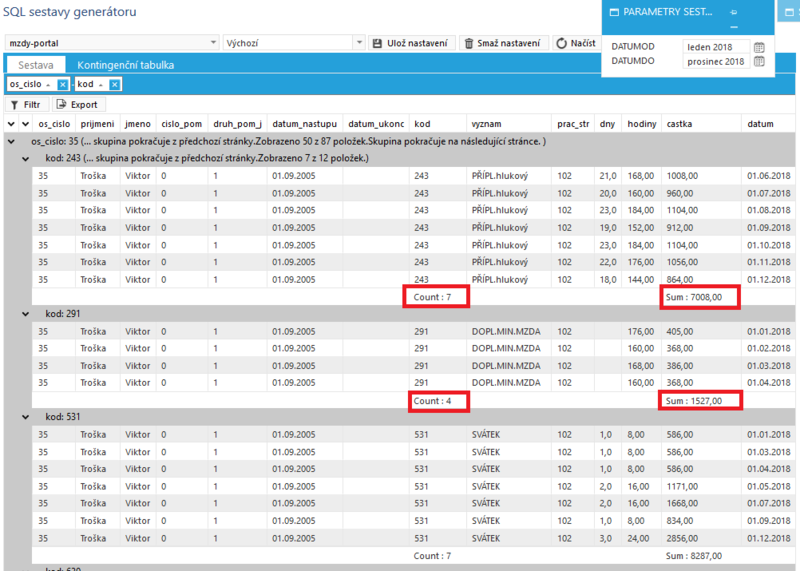The height and width of the screenshot is (571, 800).
Task: Remove kod grouping with its X icon
Action: point(115,85)
